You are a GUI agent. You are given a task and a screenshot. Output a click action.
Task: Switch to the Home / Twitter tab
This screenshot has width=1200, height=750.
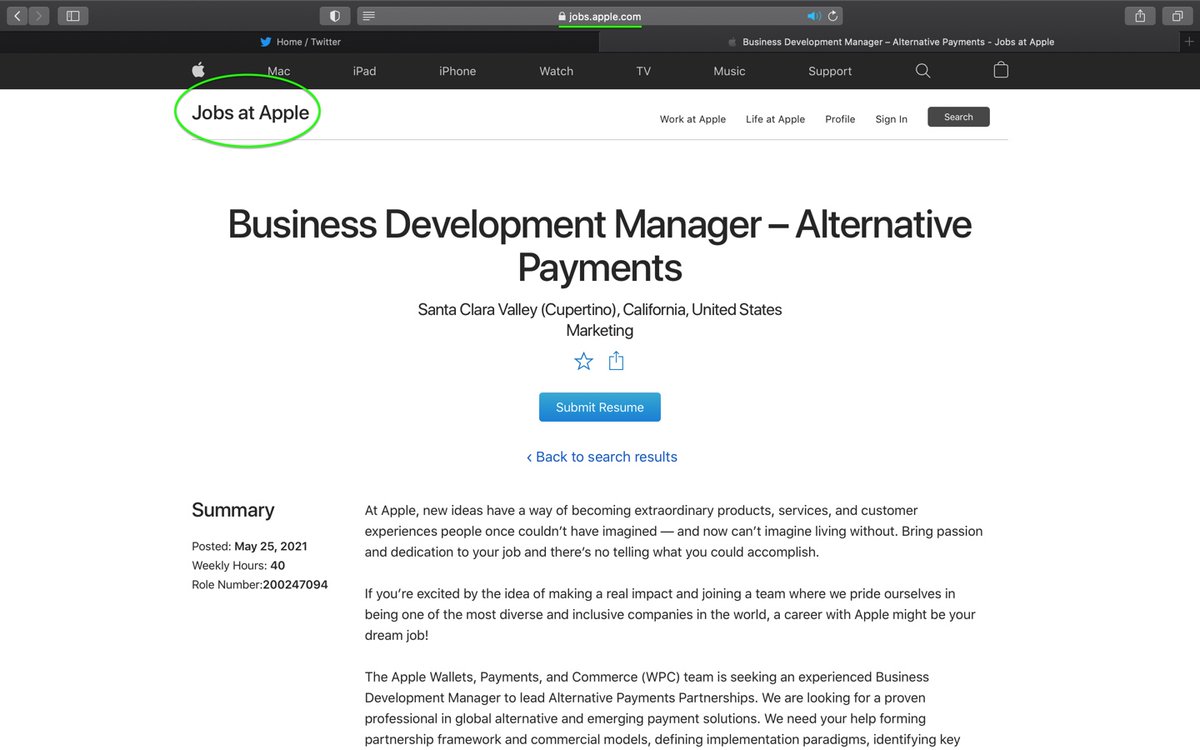(300, 42)
